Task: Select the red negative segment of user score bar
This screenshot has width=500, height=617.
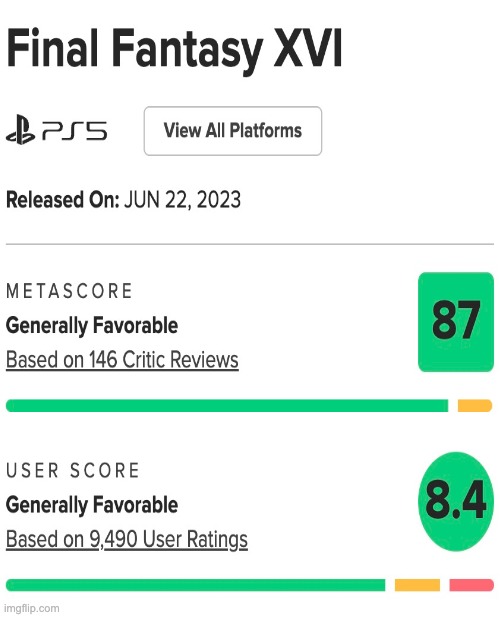Action: [471, 585]
